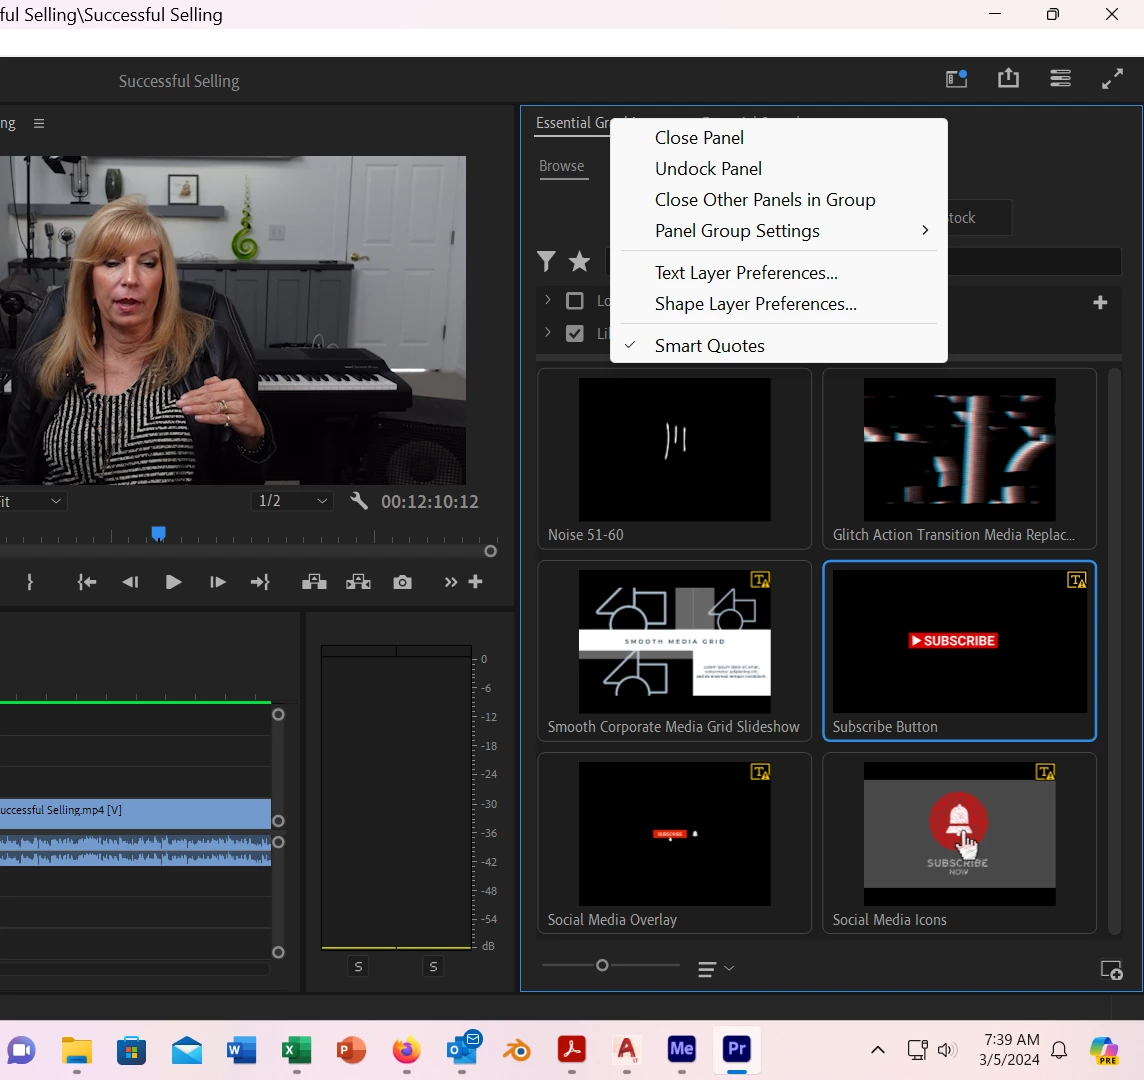Export frame with the camera icon
The width and height of the screenshot is (1144, 1080).
402,582
